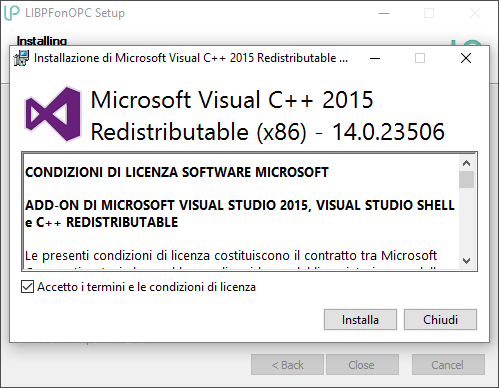
Task: Uncheck Accetto i termini license checkbox
Action: pyautogui.click(x=27, y=287)
